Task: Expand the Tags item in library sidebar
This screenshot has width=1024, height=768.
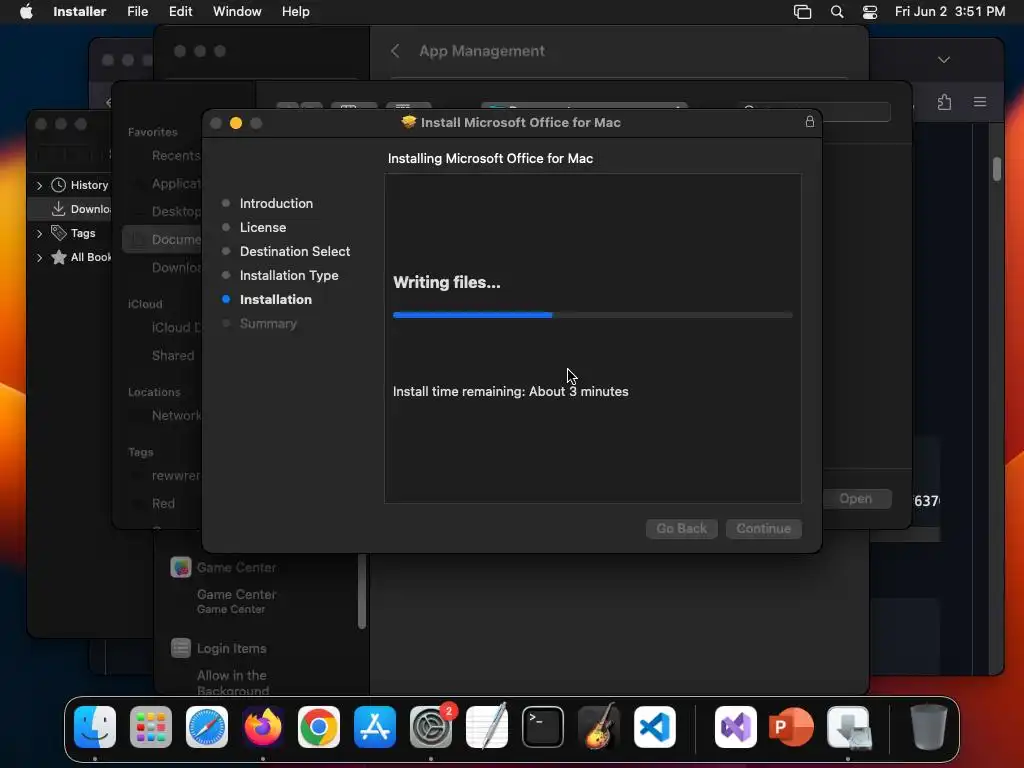Action: [39, 233]
